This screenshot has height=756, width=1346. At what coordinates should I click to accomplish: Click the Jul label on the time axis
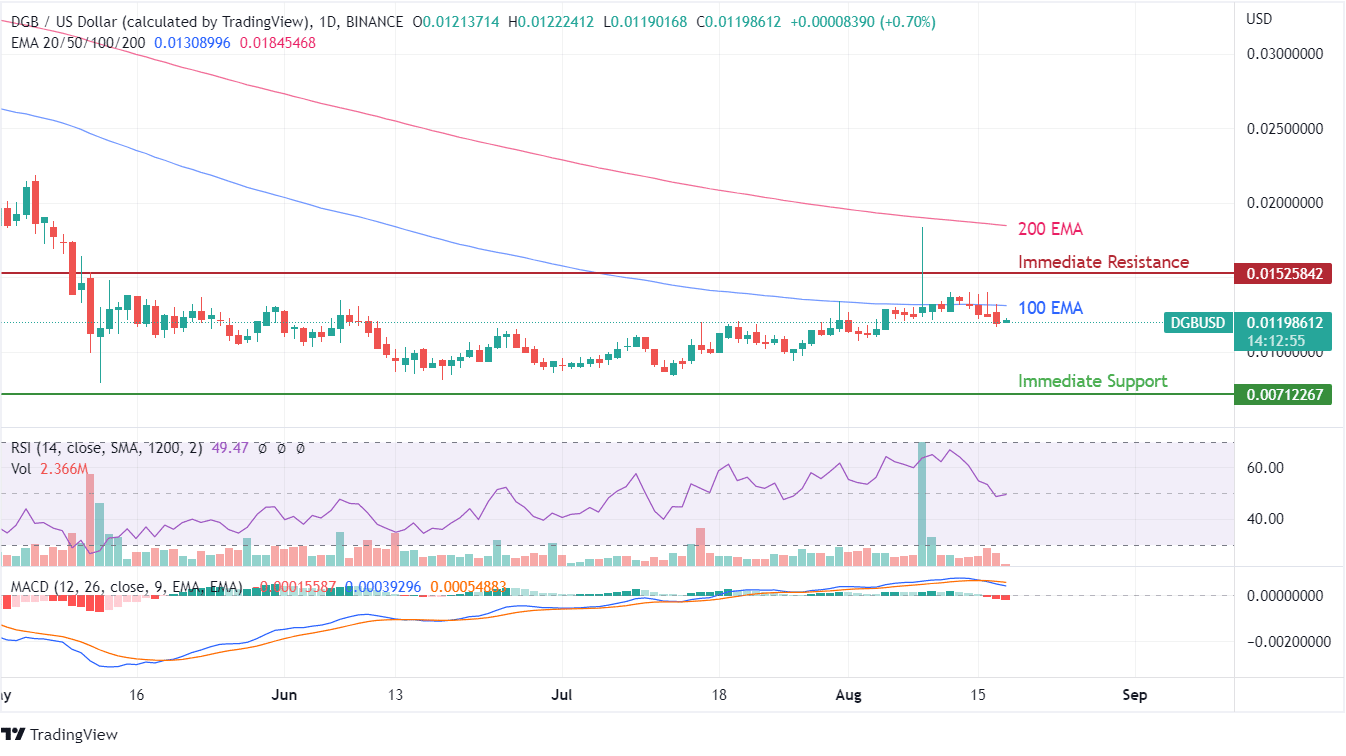(561, 695)
